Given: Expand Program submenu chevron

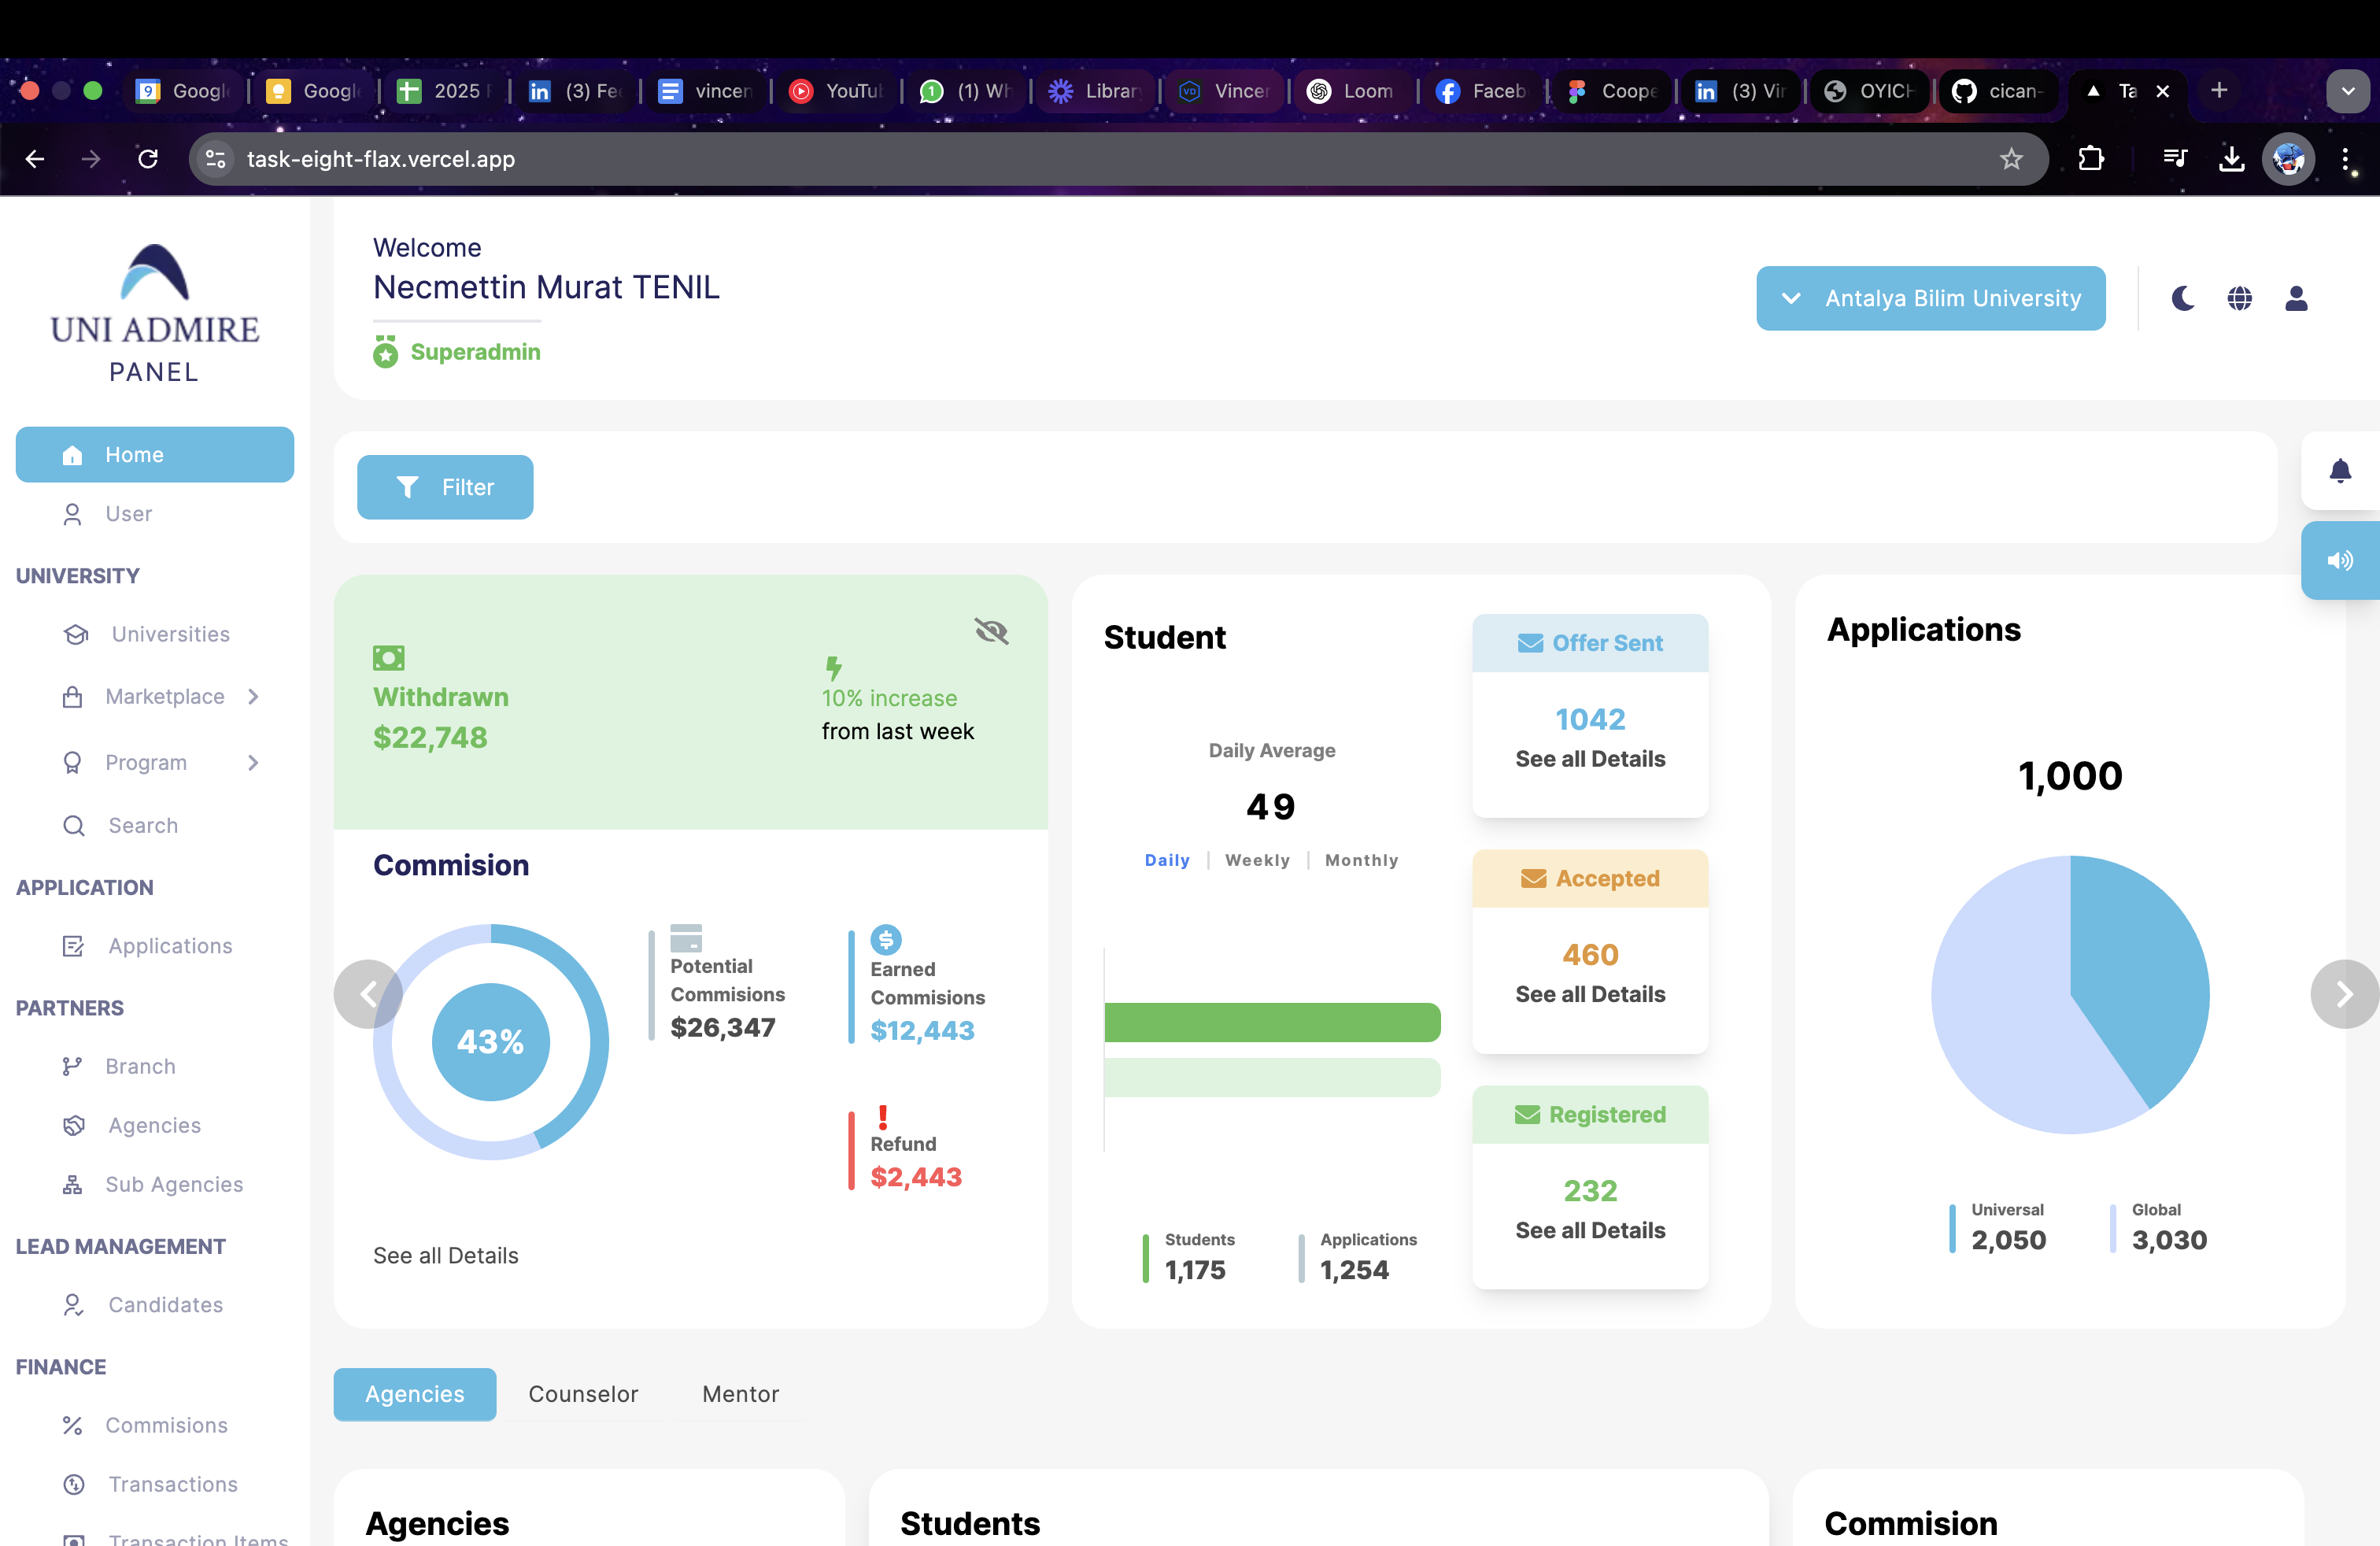Looking at the screenshot, I should tap(253, 763).
